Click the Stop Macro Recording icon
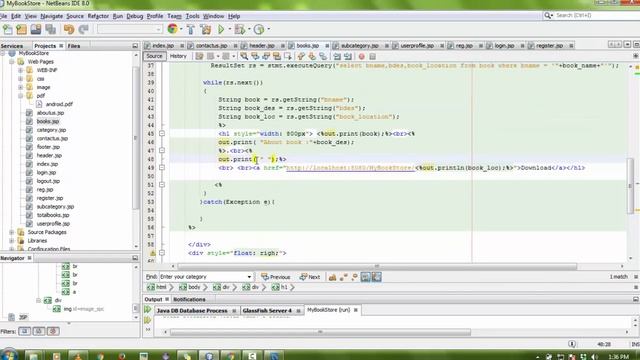Viewport: 640px width, 360px height. point(372,56)
